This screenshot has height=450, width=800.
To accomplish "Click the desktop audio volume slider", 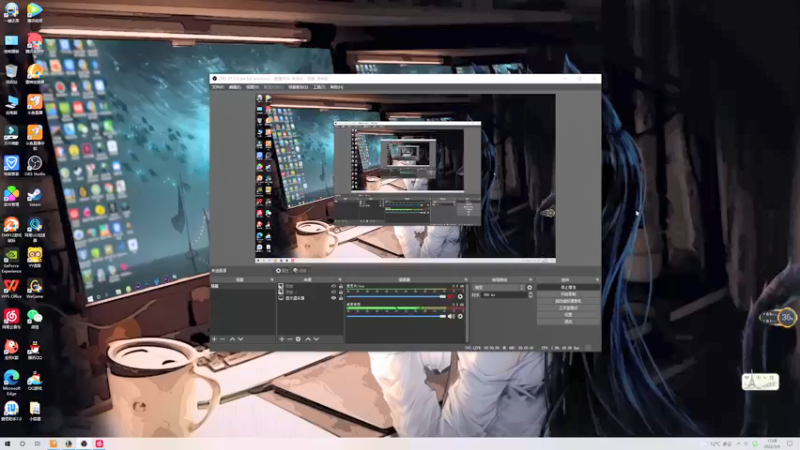I will pyautogui.click(x=396, y=316).
